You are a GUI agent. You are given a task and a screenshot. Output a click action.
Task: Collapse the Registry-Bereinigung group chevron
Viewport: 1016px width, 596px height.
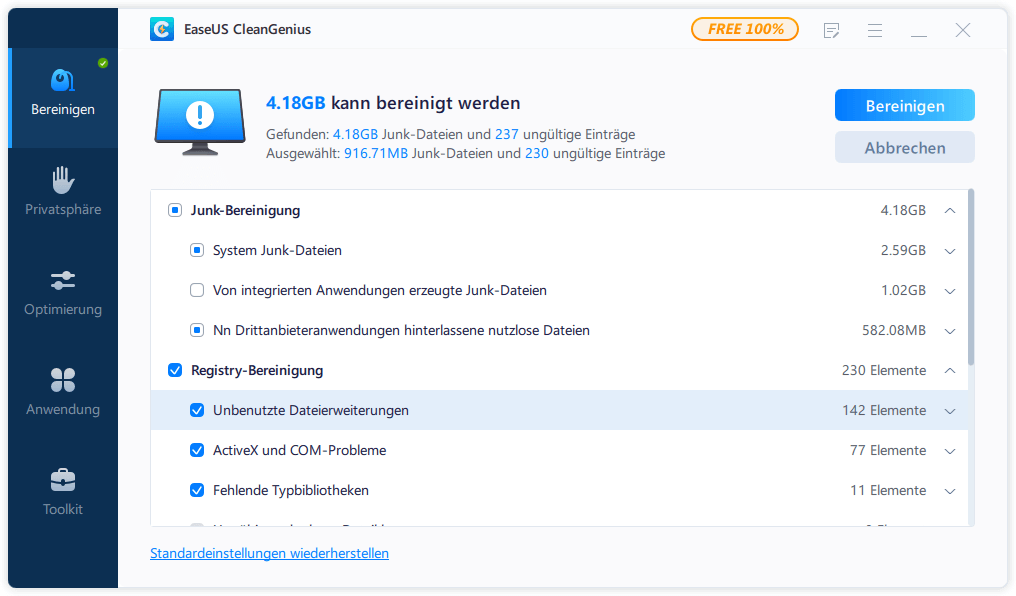coord(950,371)
